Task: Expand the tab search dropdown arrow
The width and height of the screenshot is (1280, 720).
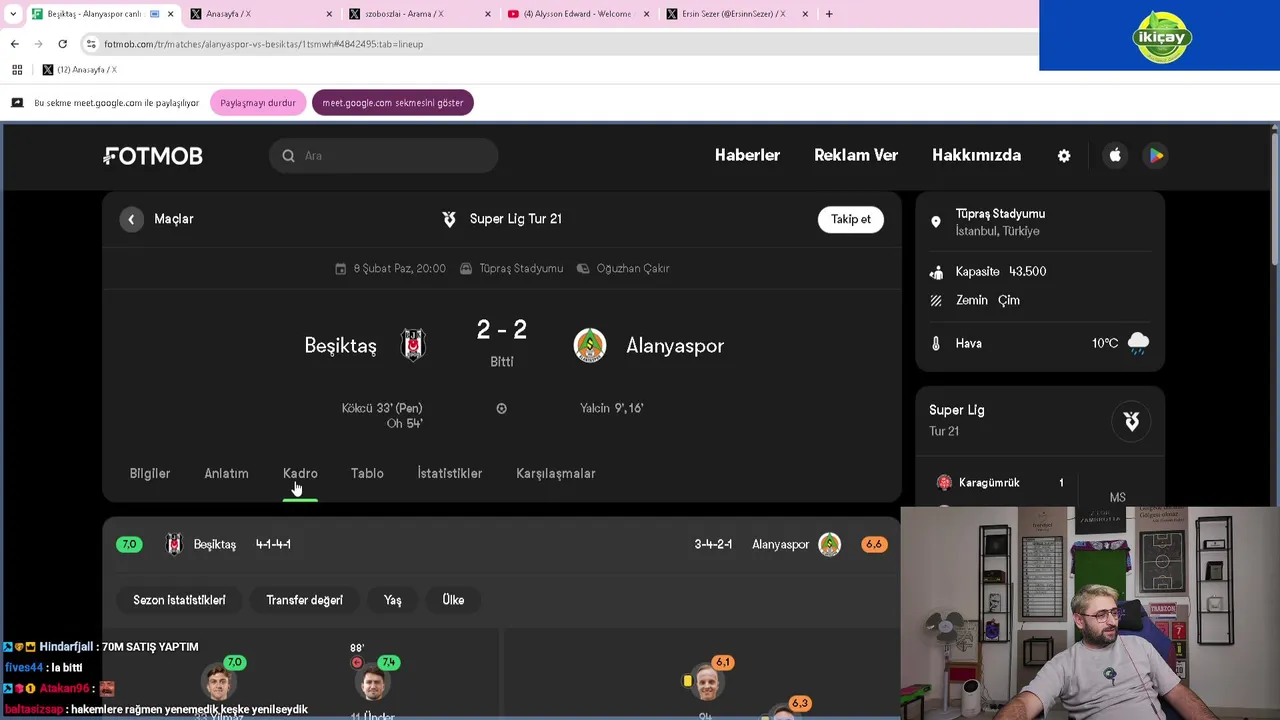Action: 12,14
